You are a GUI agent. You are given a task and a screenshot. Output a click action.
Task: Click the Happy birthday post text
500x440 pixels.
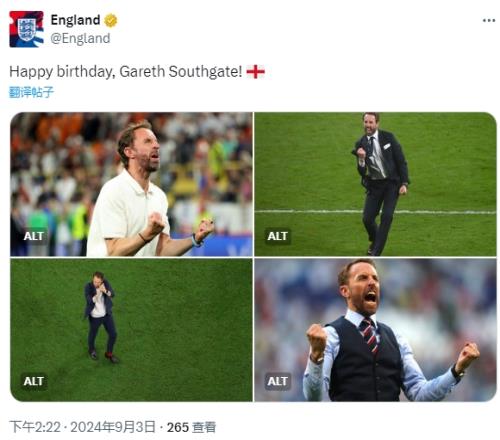click(125, 72)
